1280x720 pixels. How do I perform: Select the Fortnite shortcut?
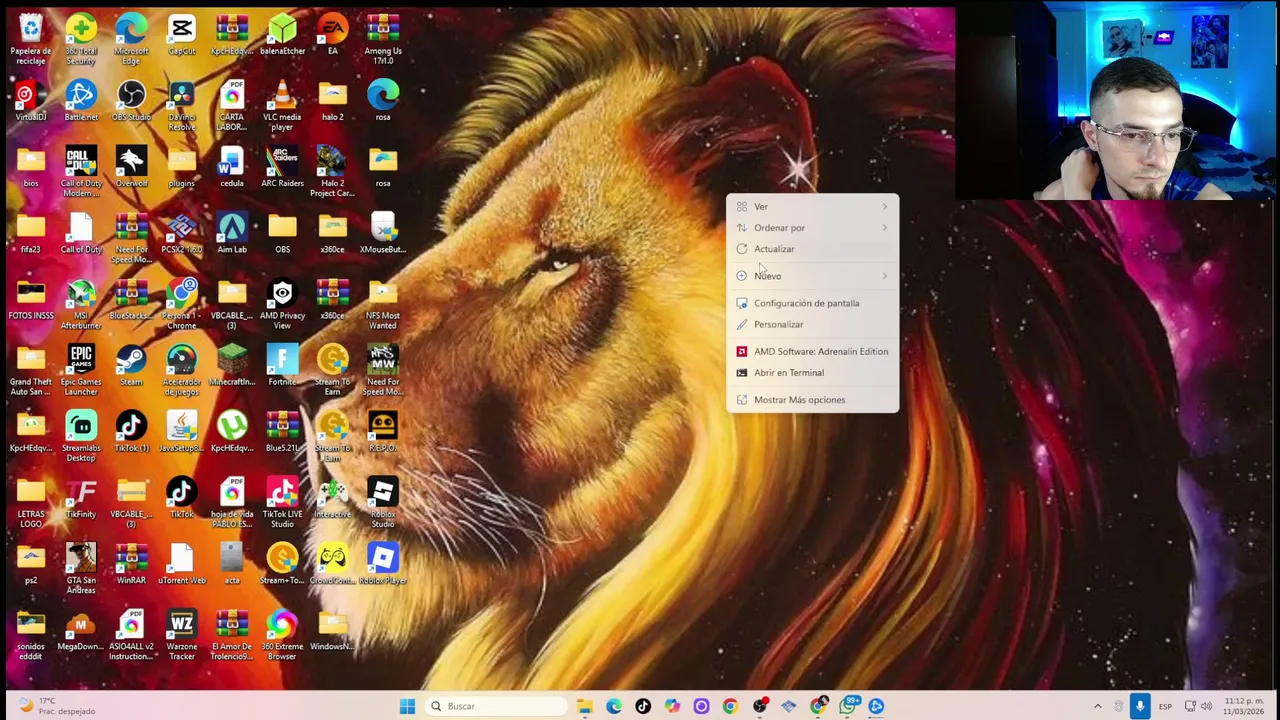pyautogui.click(x=282, y=366)
